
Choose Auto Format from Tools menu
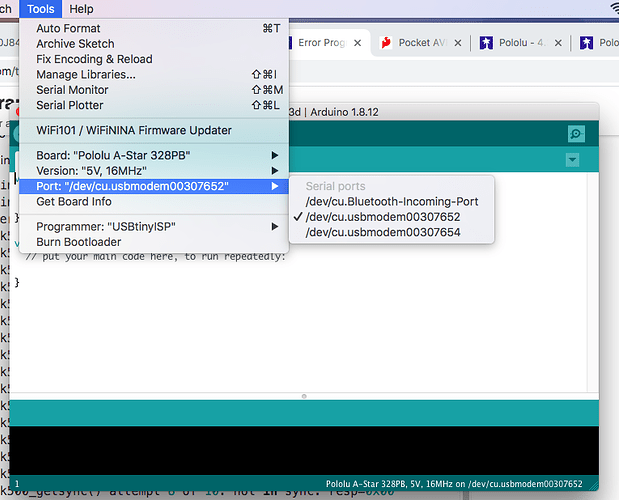68,29
